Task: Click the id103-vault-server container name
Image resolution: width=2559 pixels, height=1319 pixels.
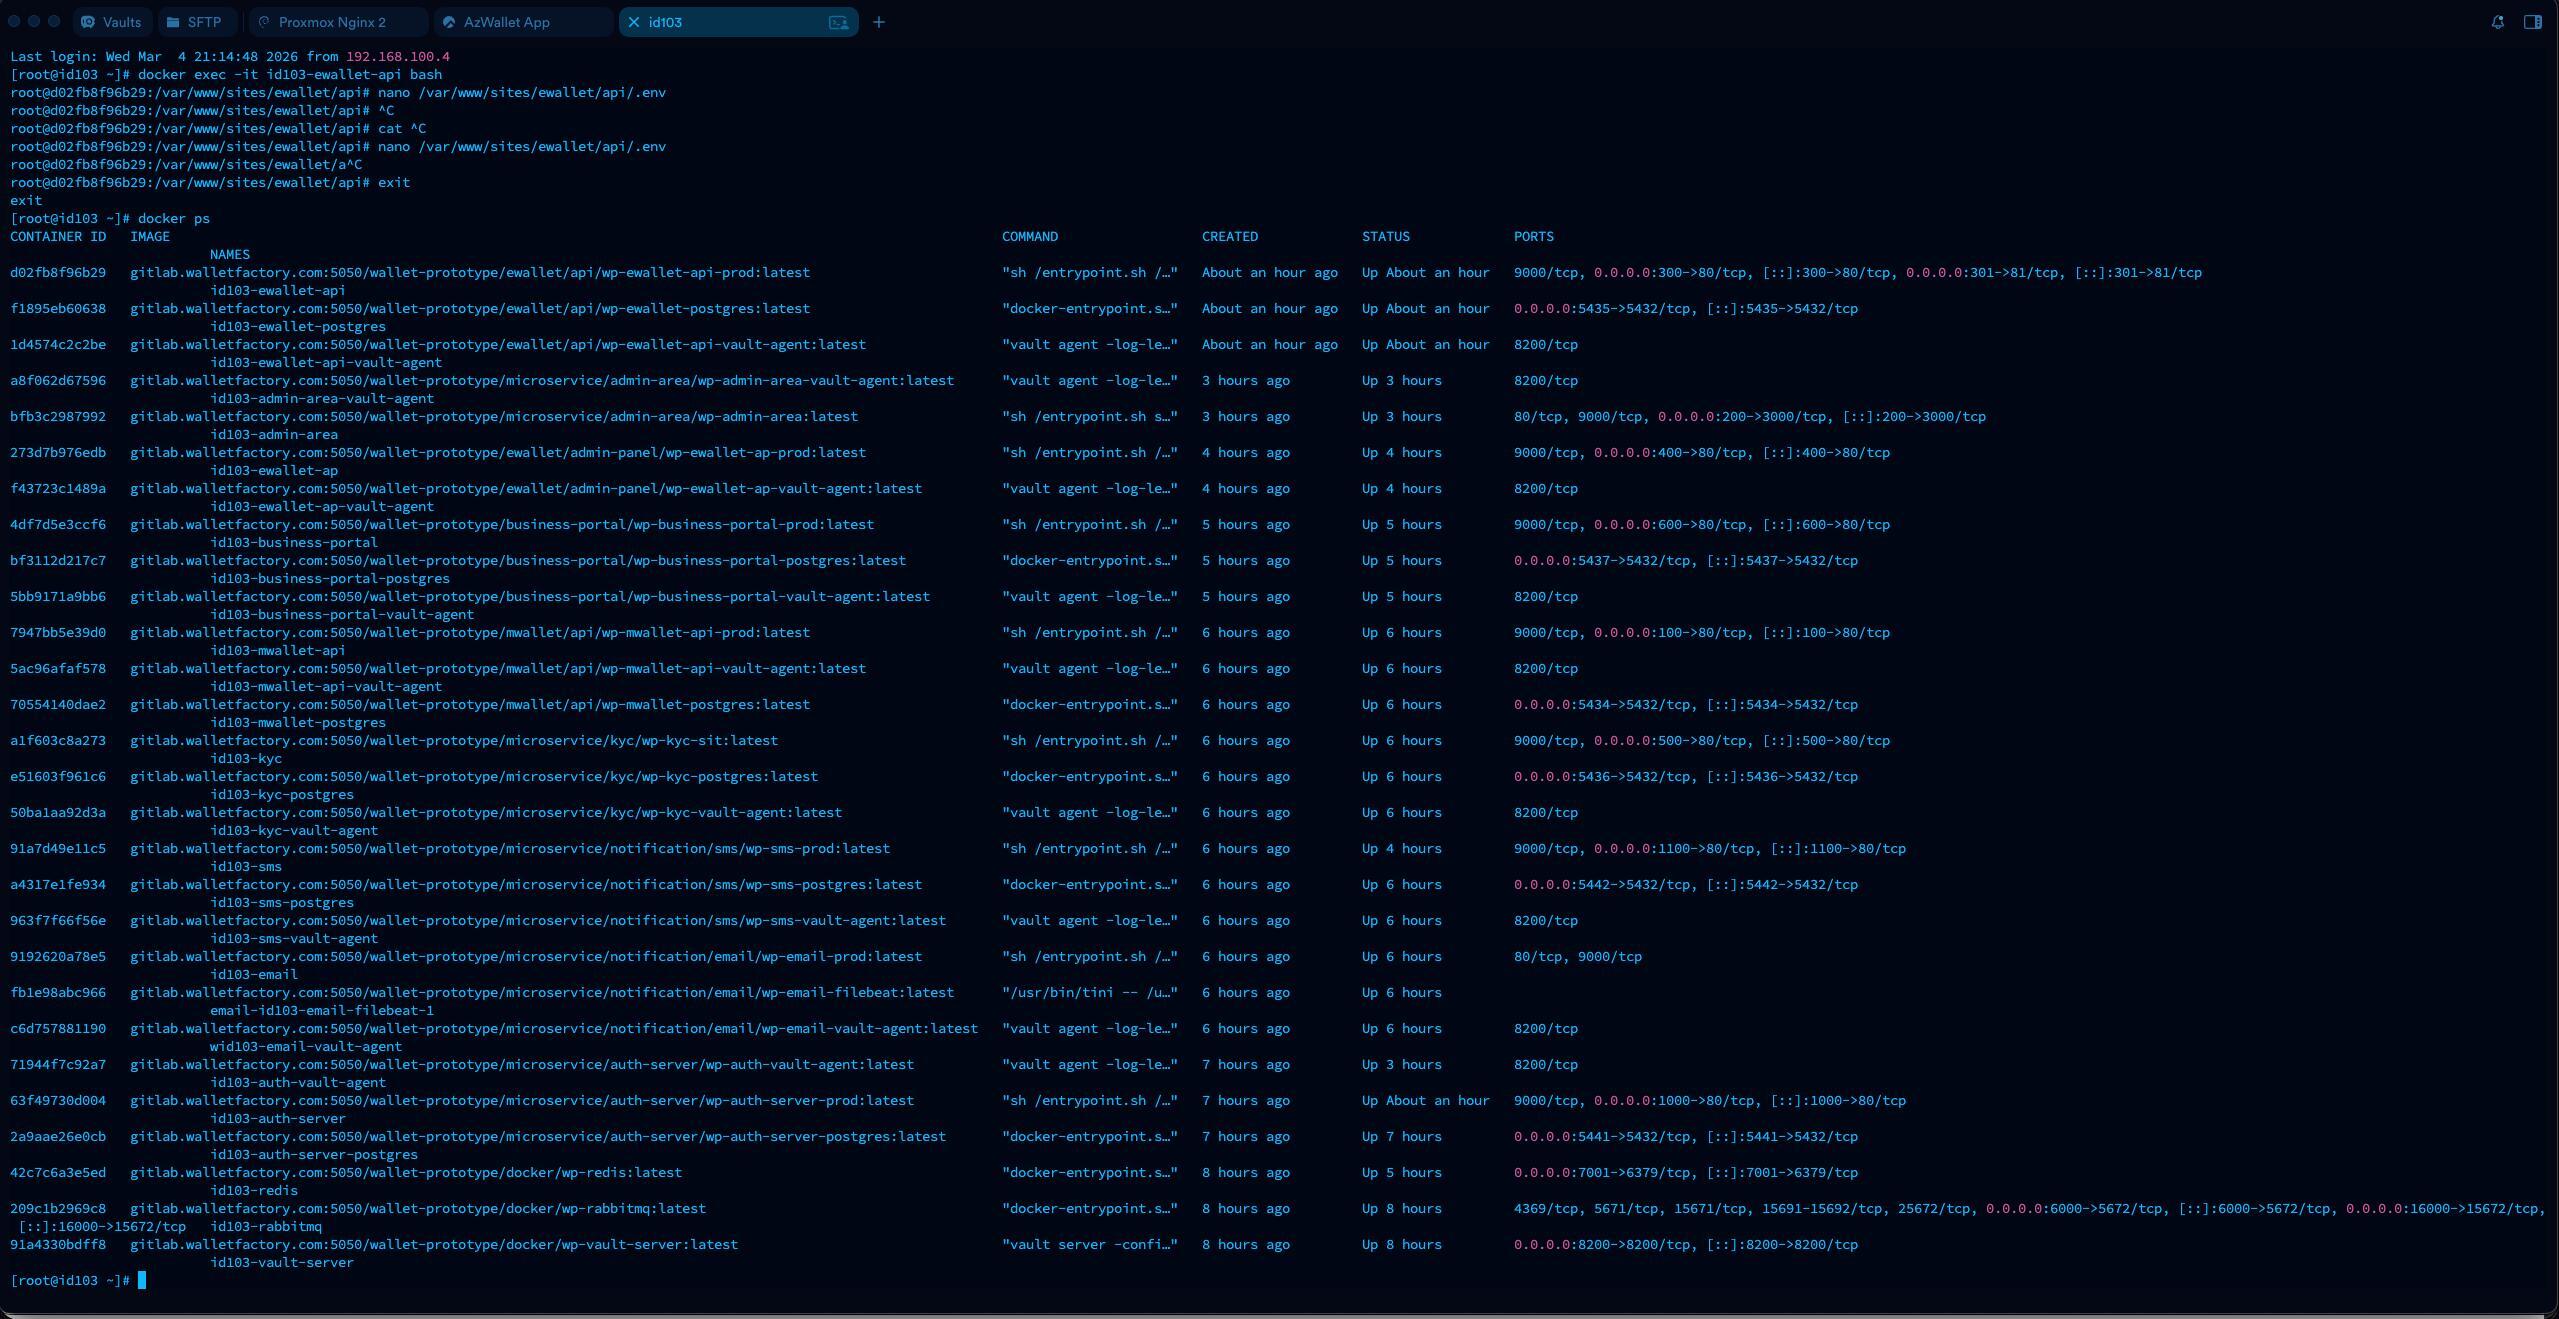Action: [x=281, y=1262]
